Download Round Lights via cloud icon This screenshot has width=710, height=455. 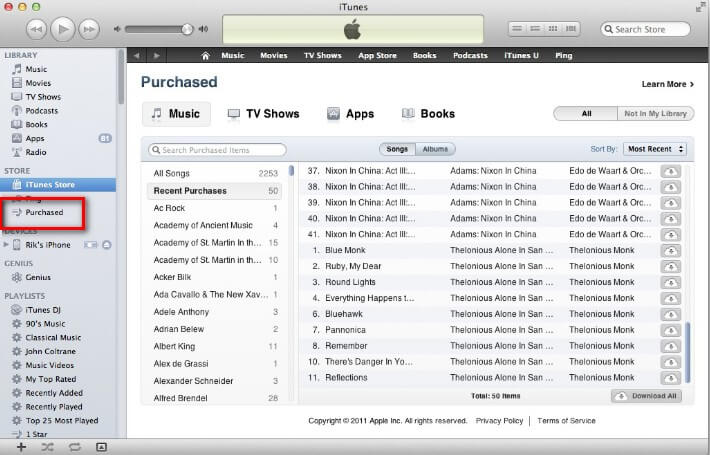pyautogui.click(x=671, y=283)
